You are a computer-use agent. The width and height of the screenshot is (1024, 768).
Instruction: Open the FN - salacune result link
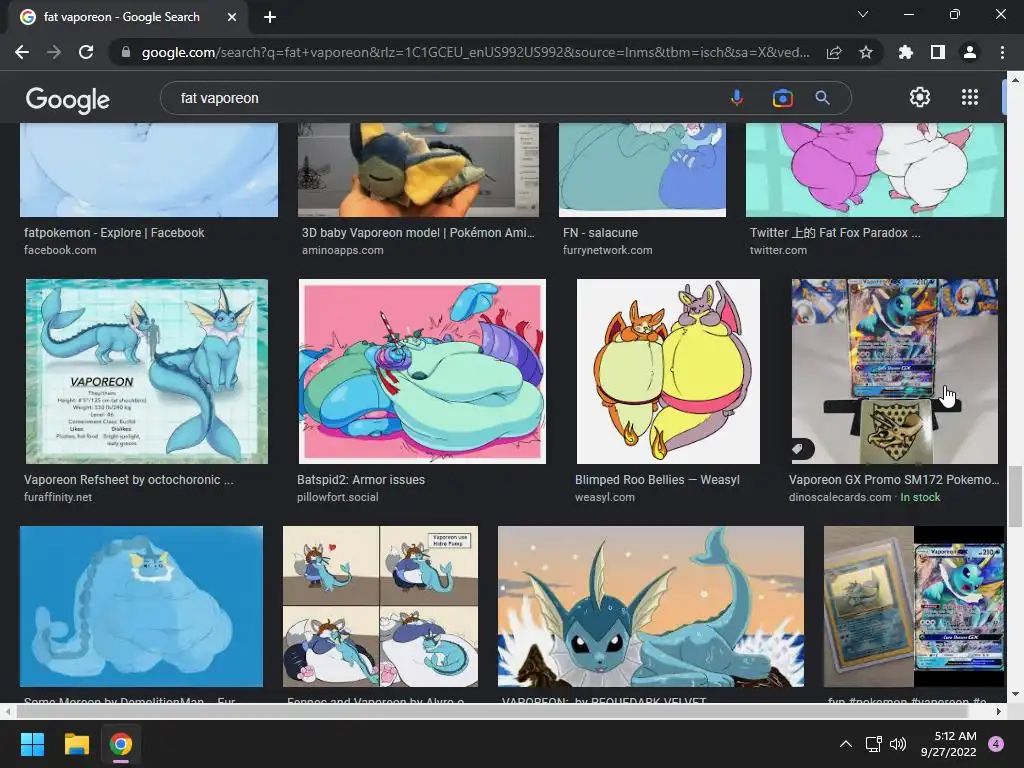coord(600,232)
